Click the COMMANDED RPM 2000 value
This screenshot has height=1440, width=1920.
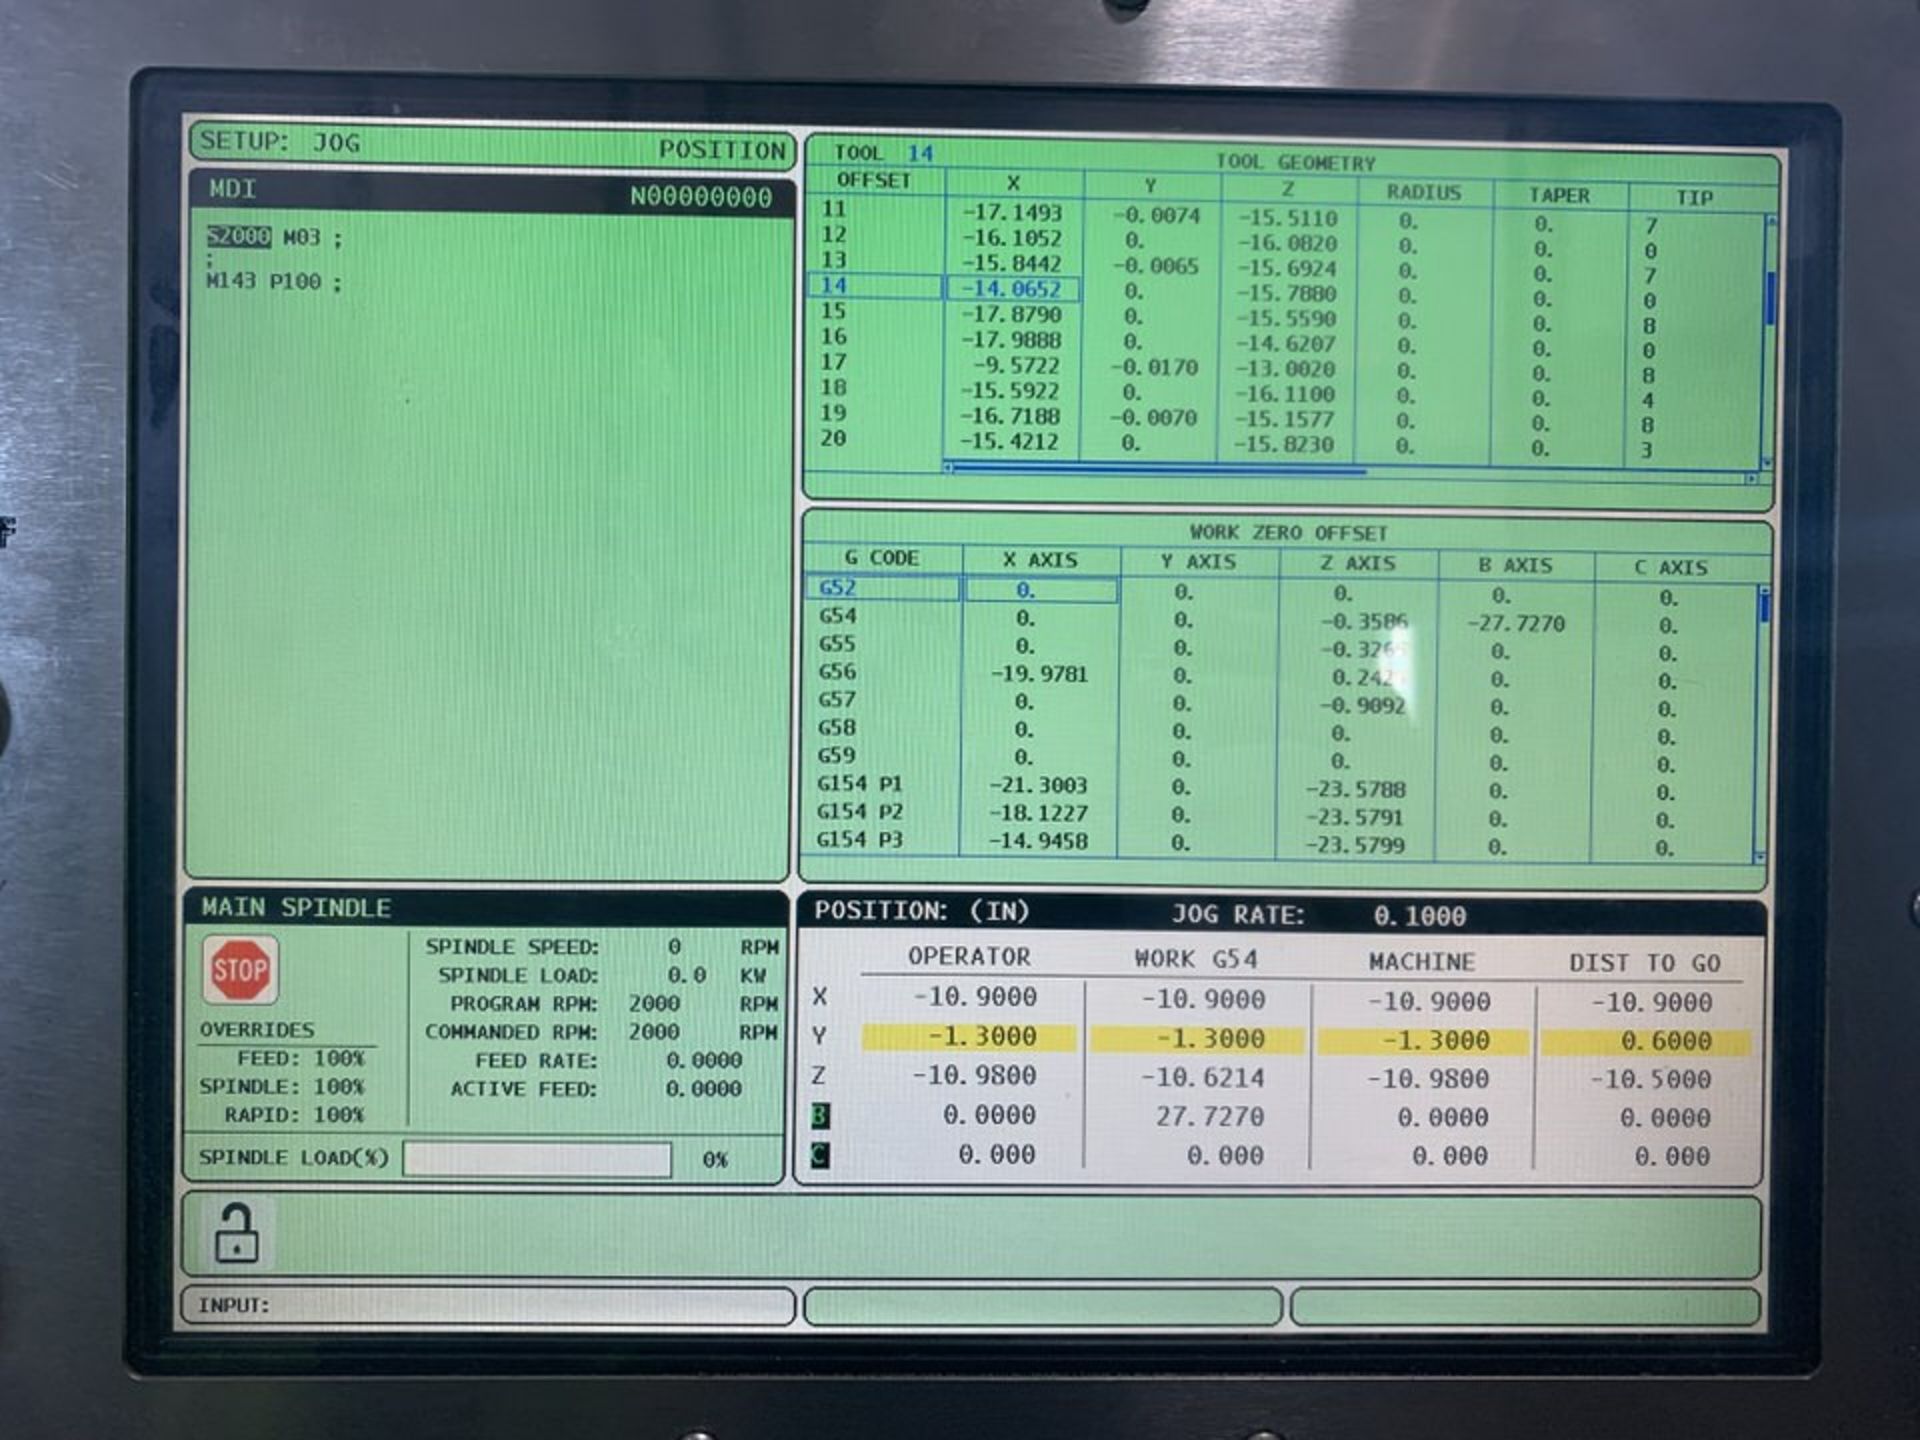(x=654, y=1032)
